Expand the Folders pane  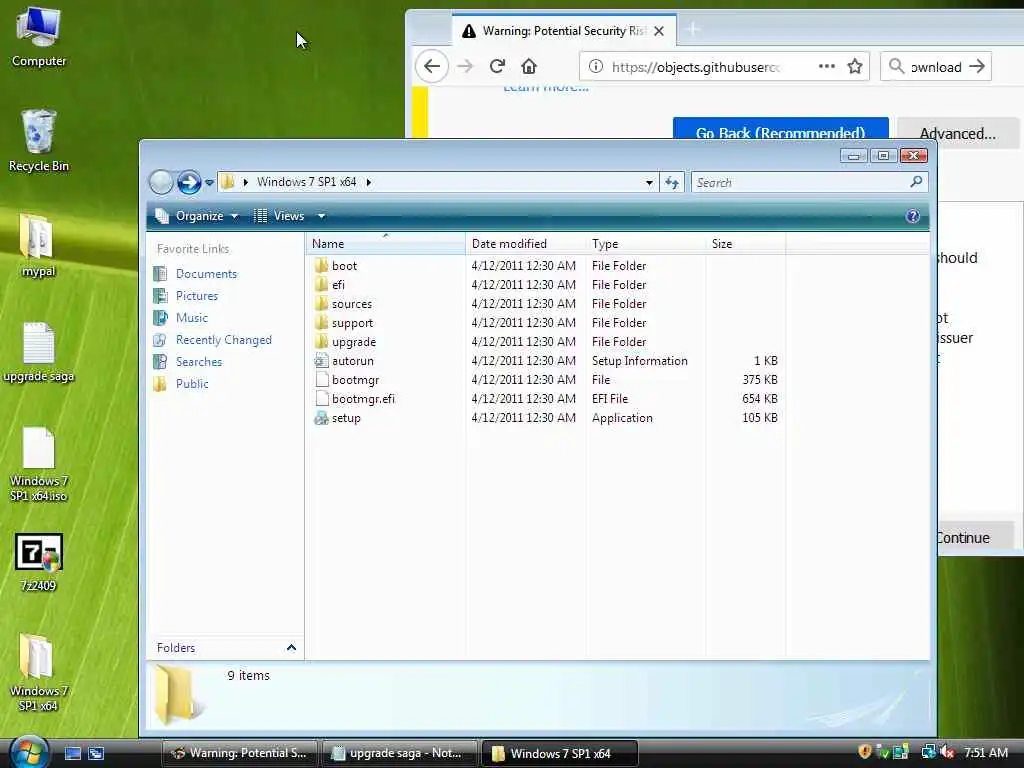point(291,647)
